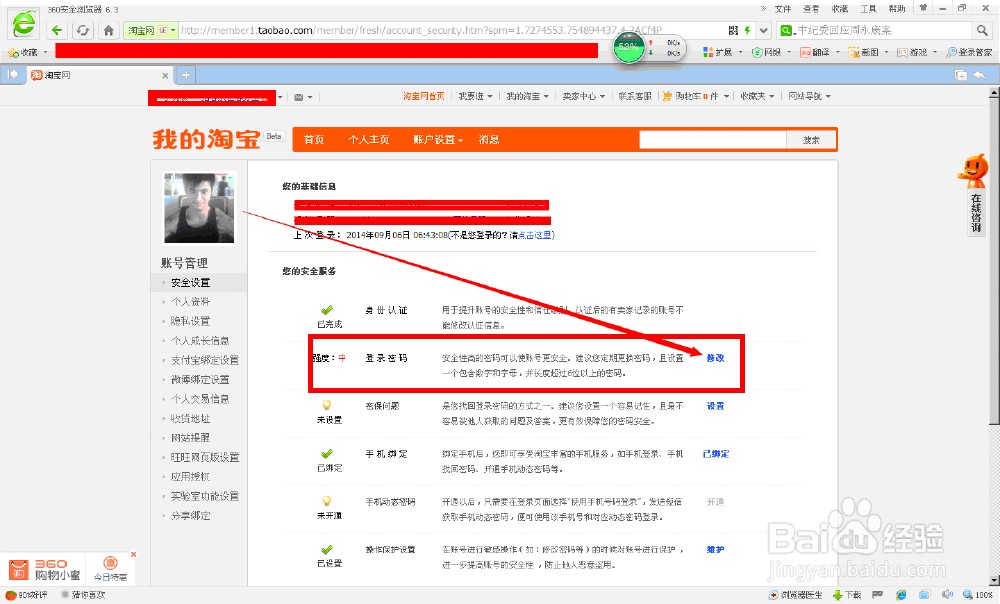Open the 文件 menu
Image resolution: width=1000 pixels, height=604 pixels.
click(783, 9)
